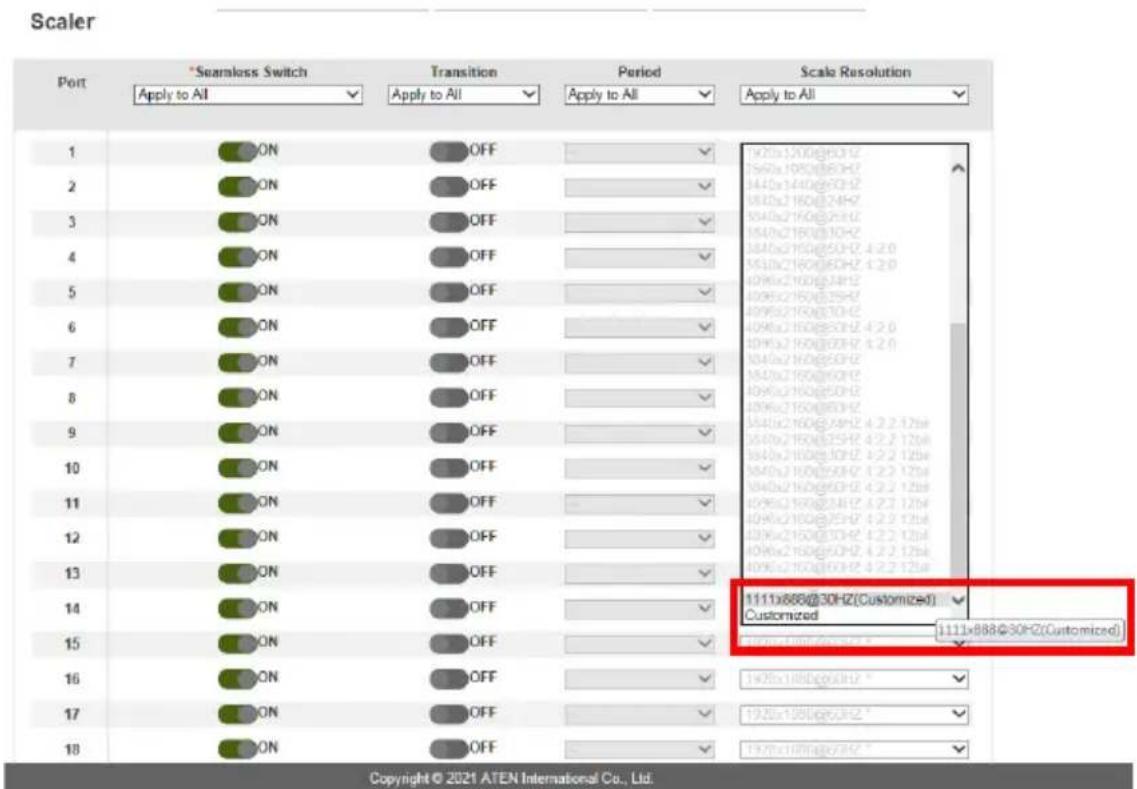This screenshot has width=1137, height=789.
Task: Switch on Transition for port 8
Action: point(449,397)
